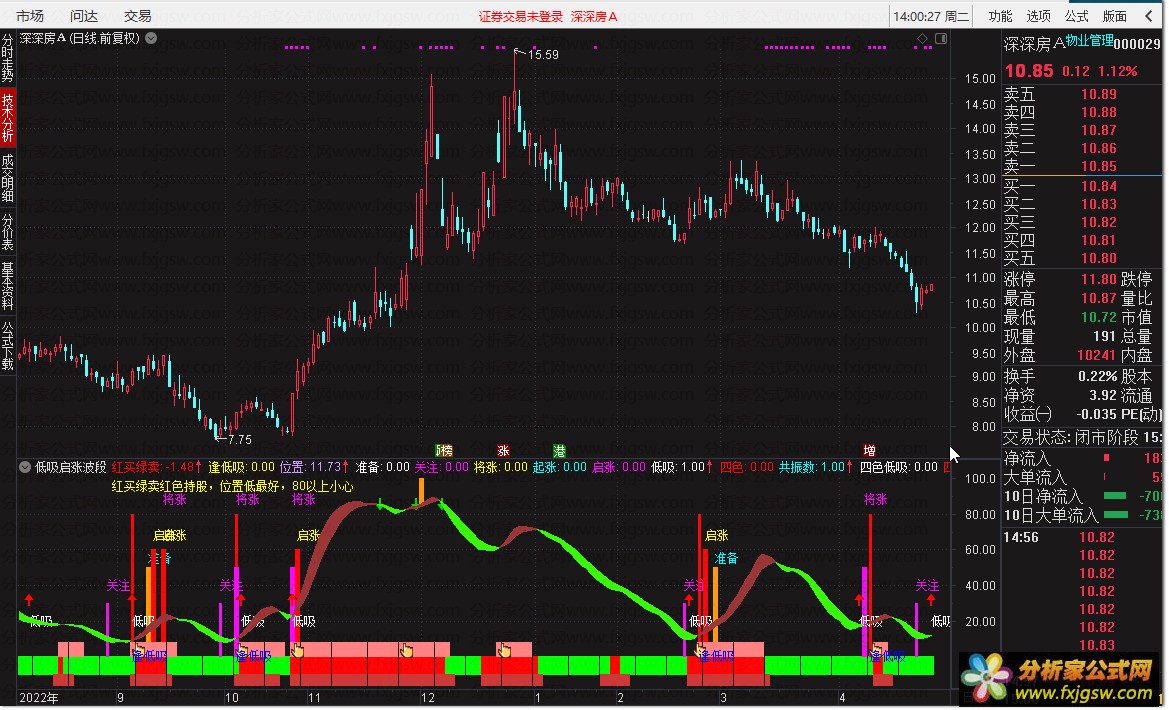Click the 15.59 high price label
Viewport: 1169px width, 710px height.
click(x=543, y=54)
